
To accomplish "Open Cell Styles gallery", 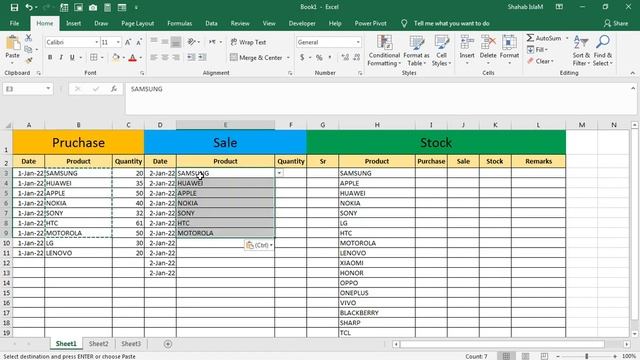I will pos(441,51).
